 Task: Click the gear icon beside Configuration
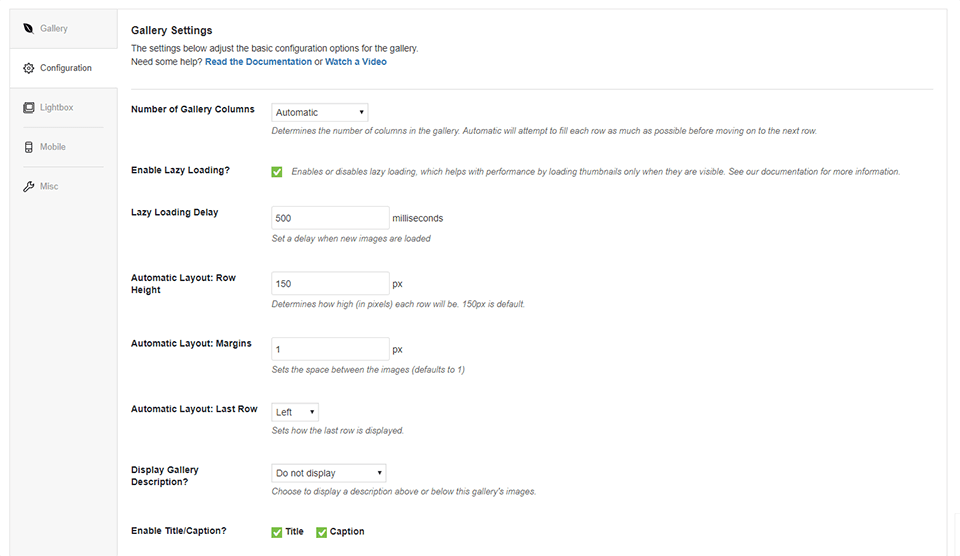[29, 68]
